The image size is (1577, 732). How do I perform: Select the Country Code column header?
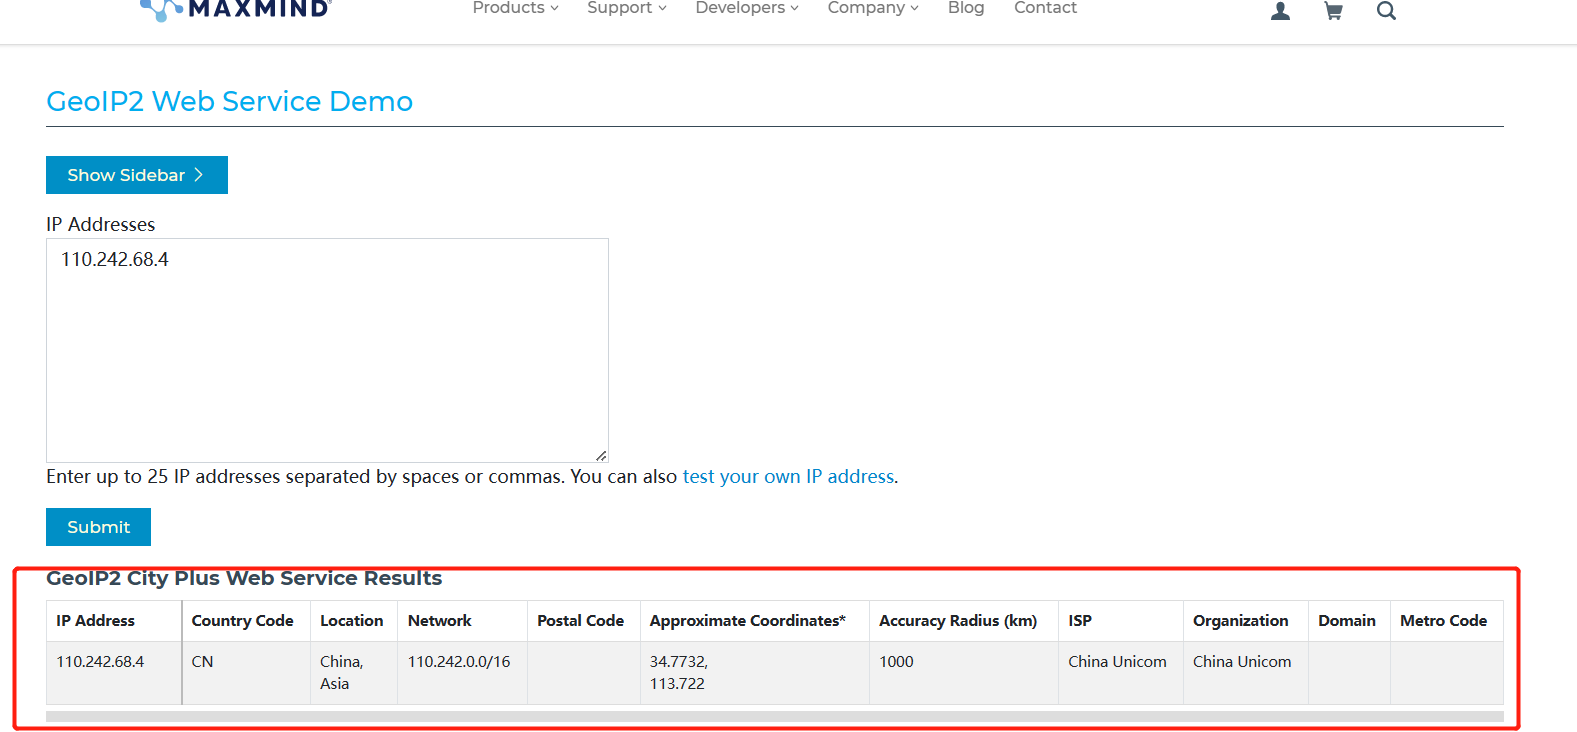[x=246, y=621]
